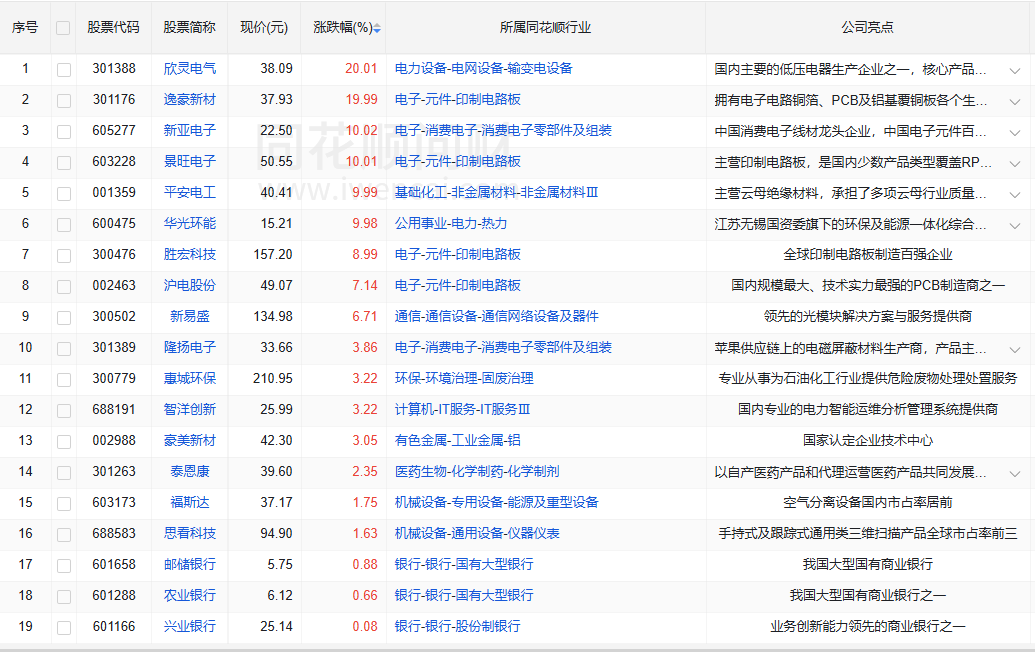Check the 农业银行 row checkbox
This screenshot has width=1035, height=652.
click(64, 597)
